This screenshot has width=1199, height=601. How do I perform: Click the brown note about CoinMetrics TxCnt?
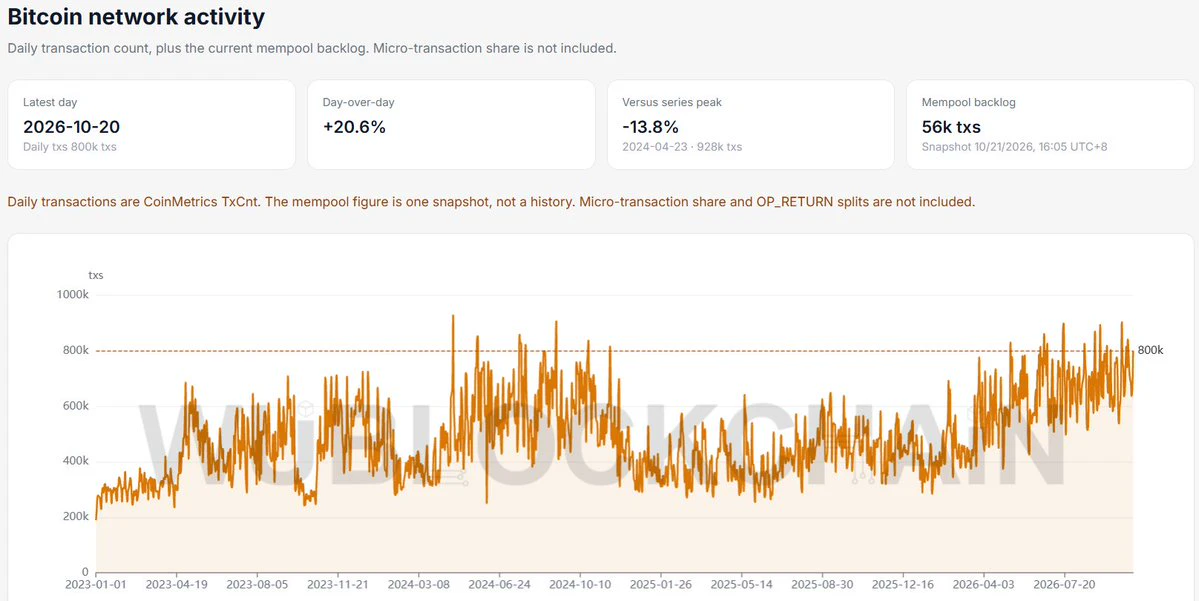pos(491,203)
